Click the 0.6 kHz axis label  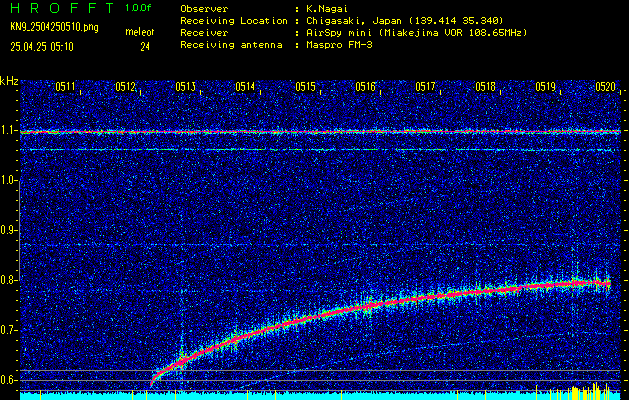[x=9, y=380]
